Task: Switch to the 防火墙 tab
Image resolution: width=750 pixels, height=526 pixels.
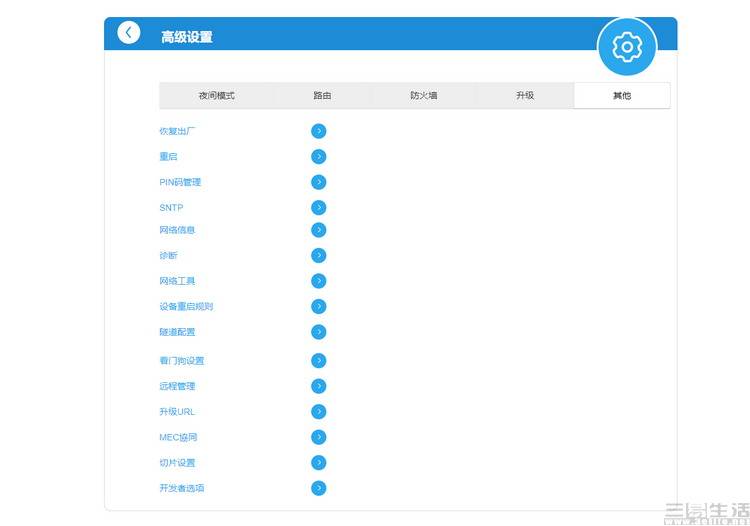Action: [x=423, y=96]
